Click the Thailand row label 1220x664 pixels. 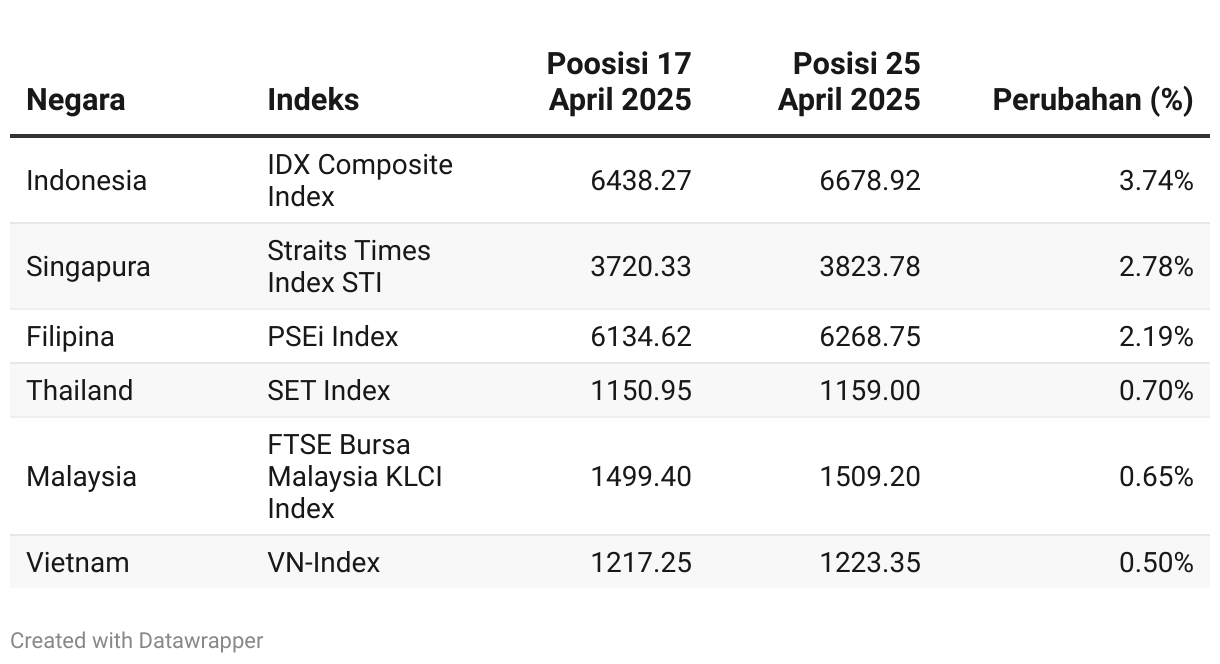click(79, 390)
